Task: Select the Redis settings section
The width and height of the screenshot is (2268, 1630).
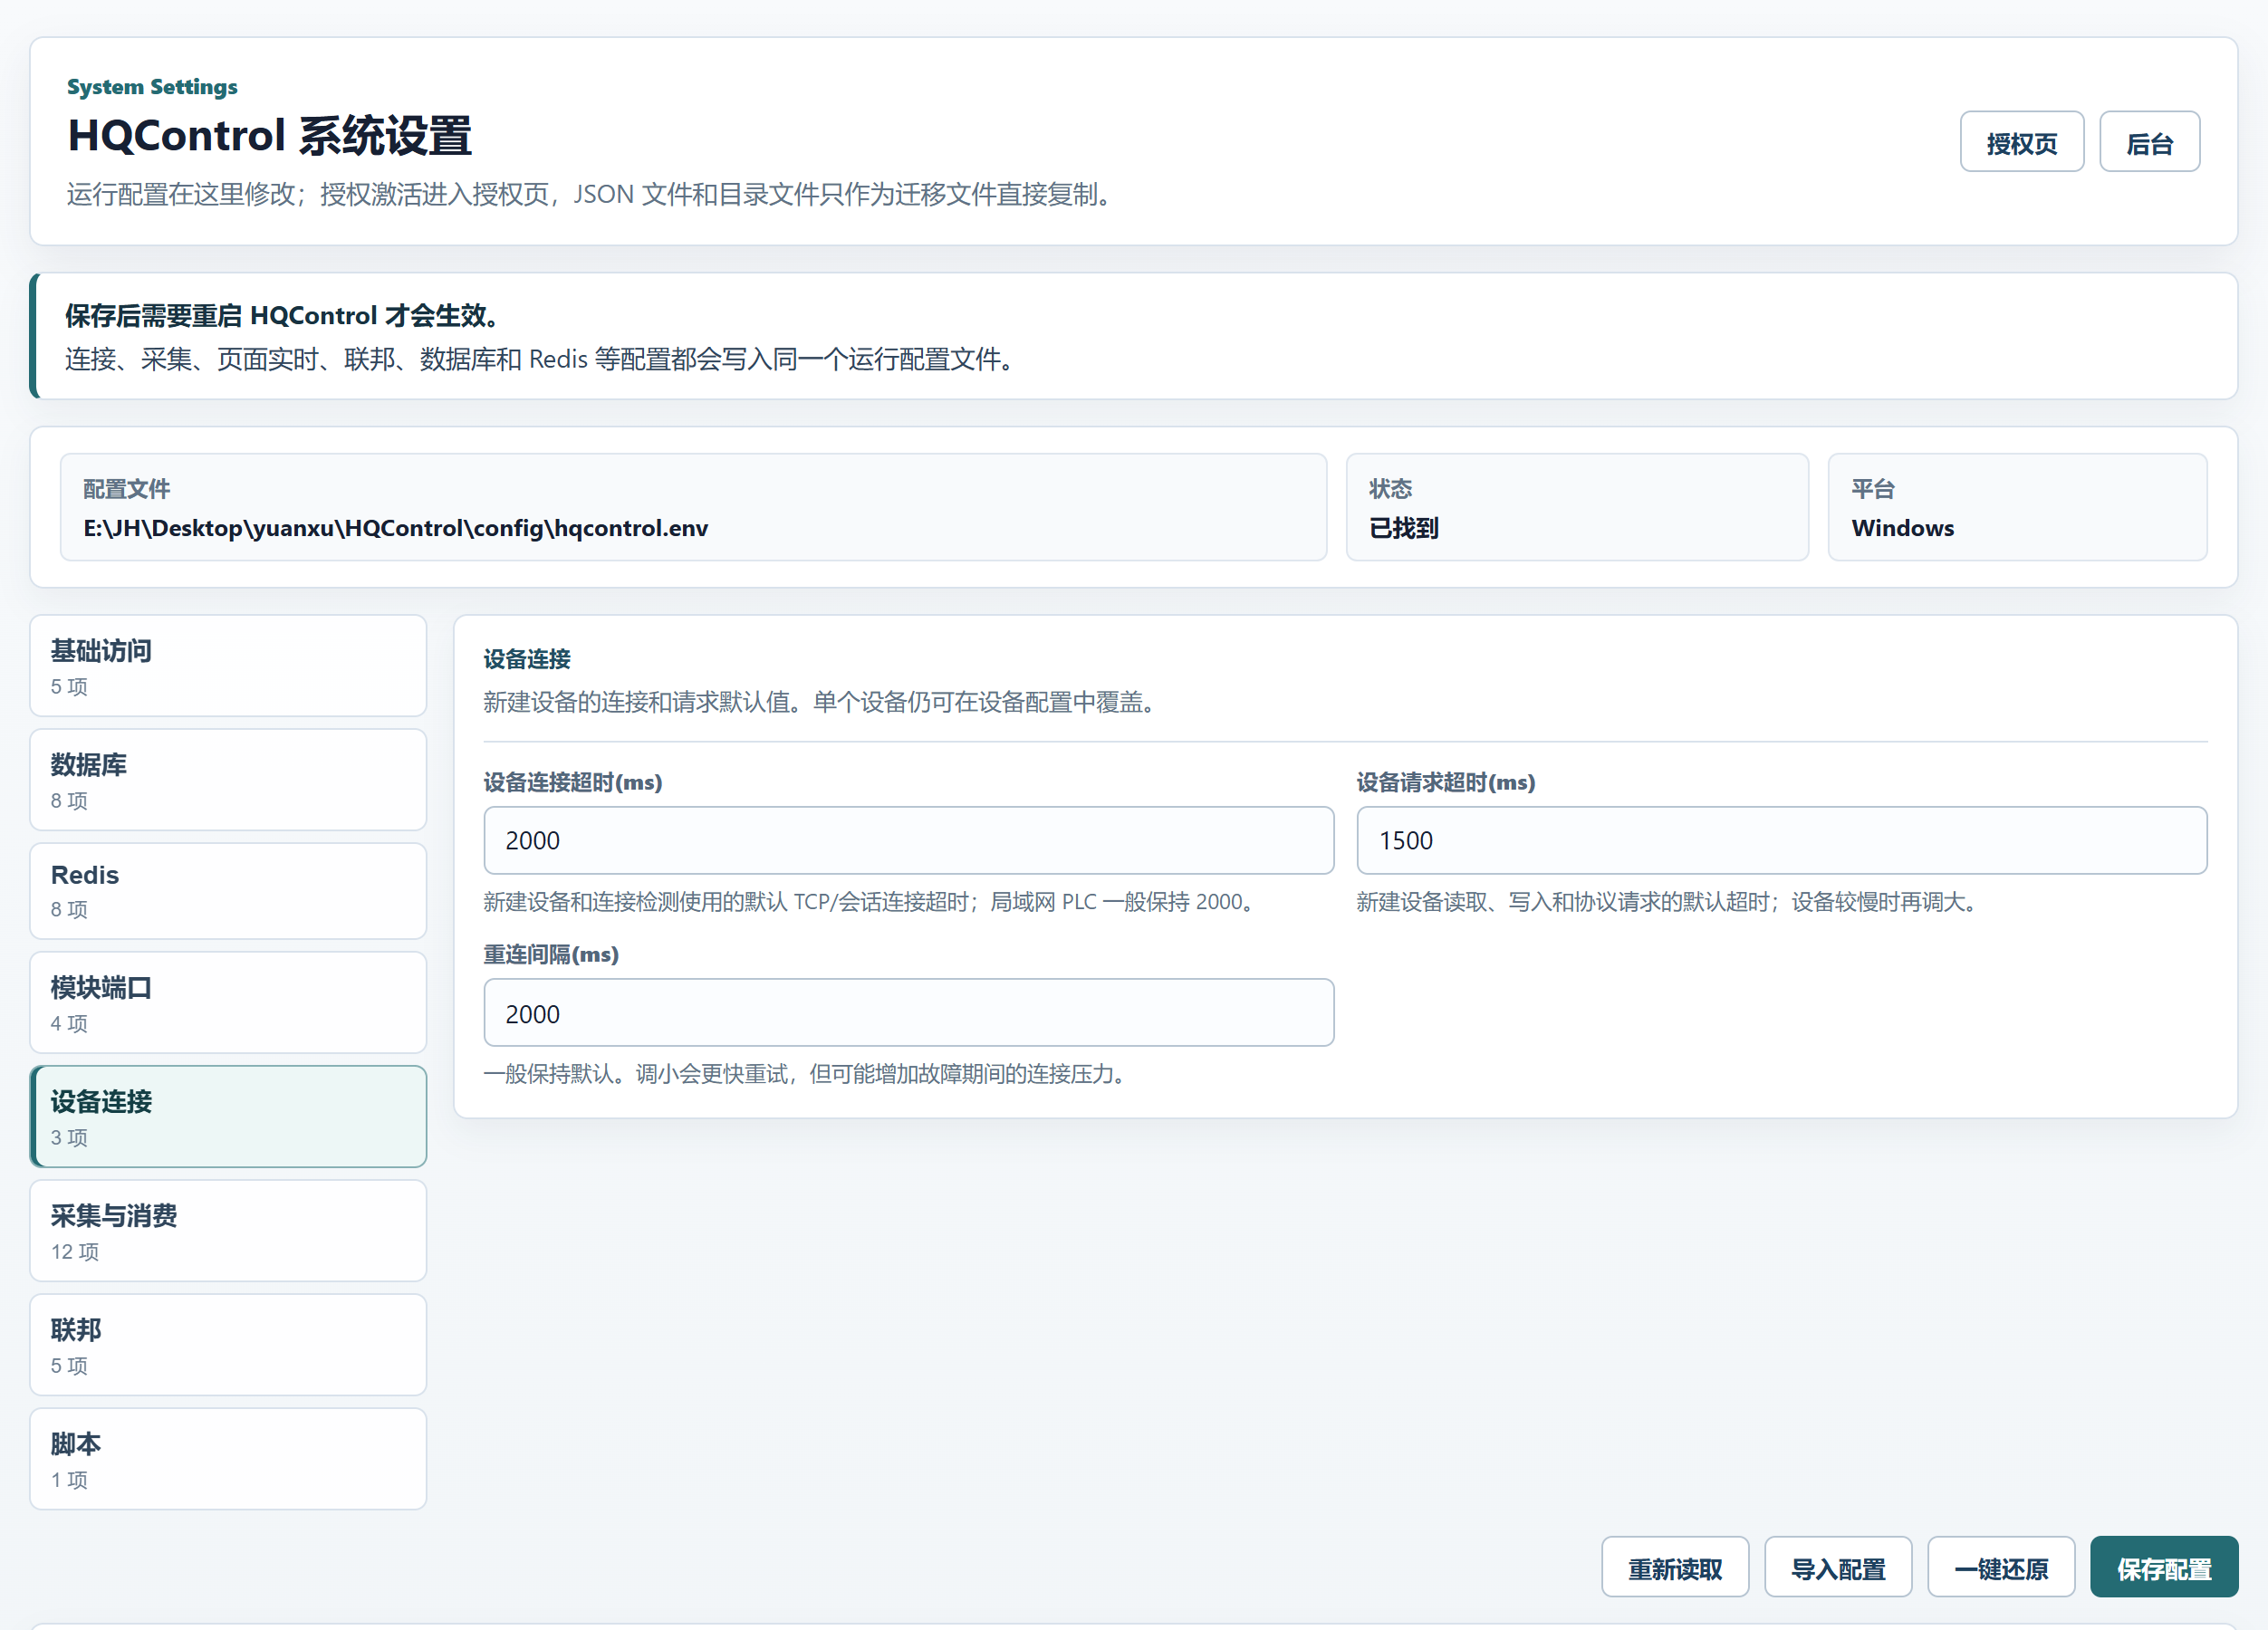Action: [228, 891]
